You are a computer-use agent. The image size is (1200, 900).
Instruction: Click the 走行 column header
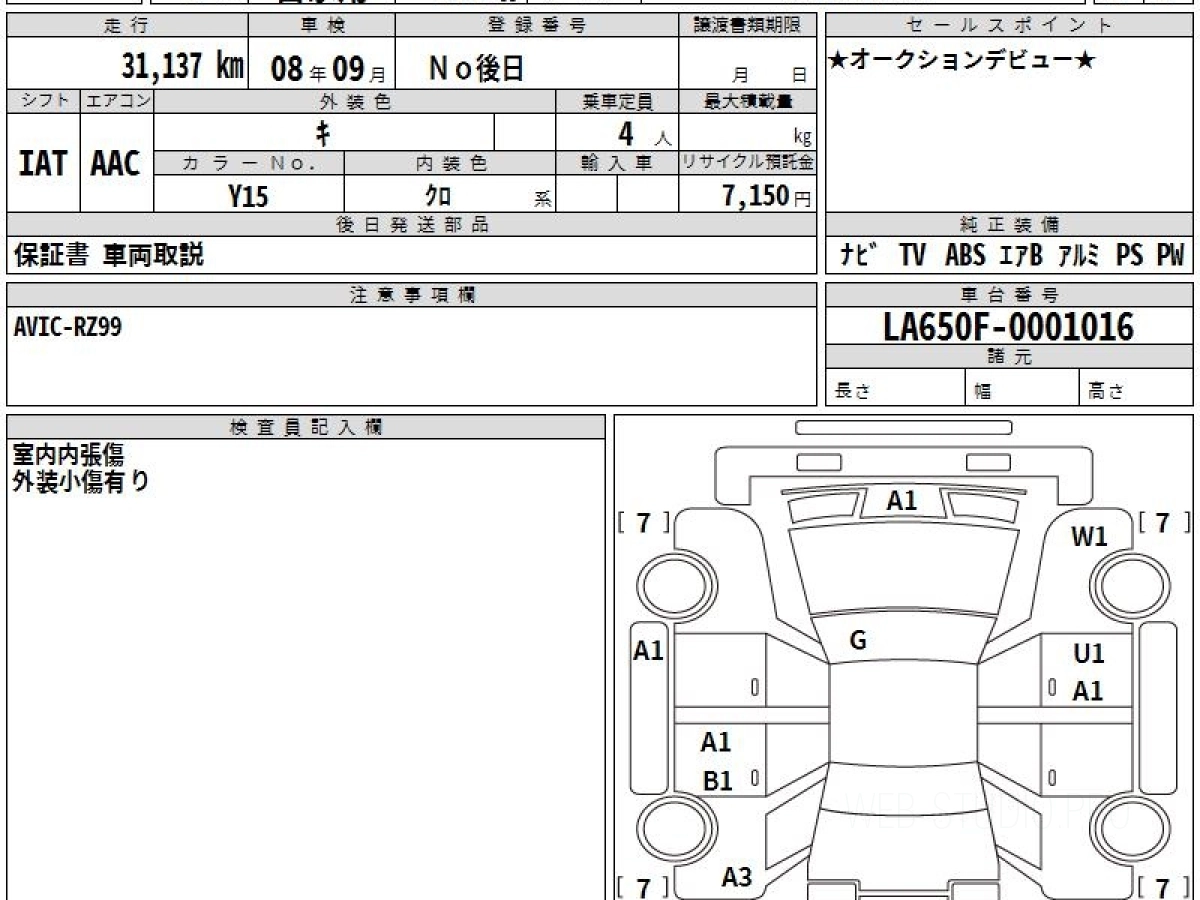pos(127,26)
